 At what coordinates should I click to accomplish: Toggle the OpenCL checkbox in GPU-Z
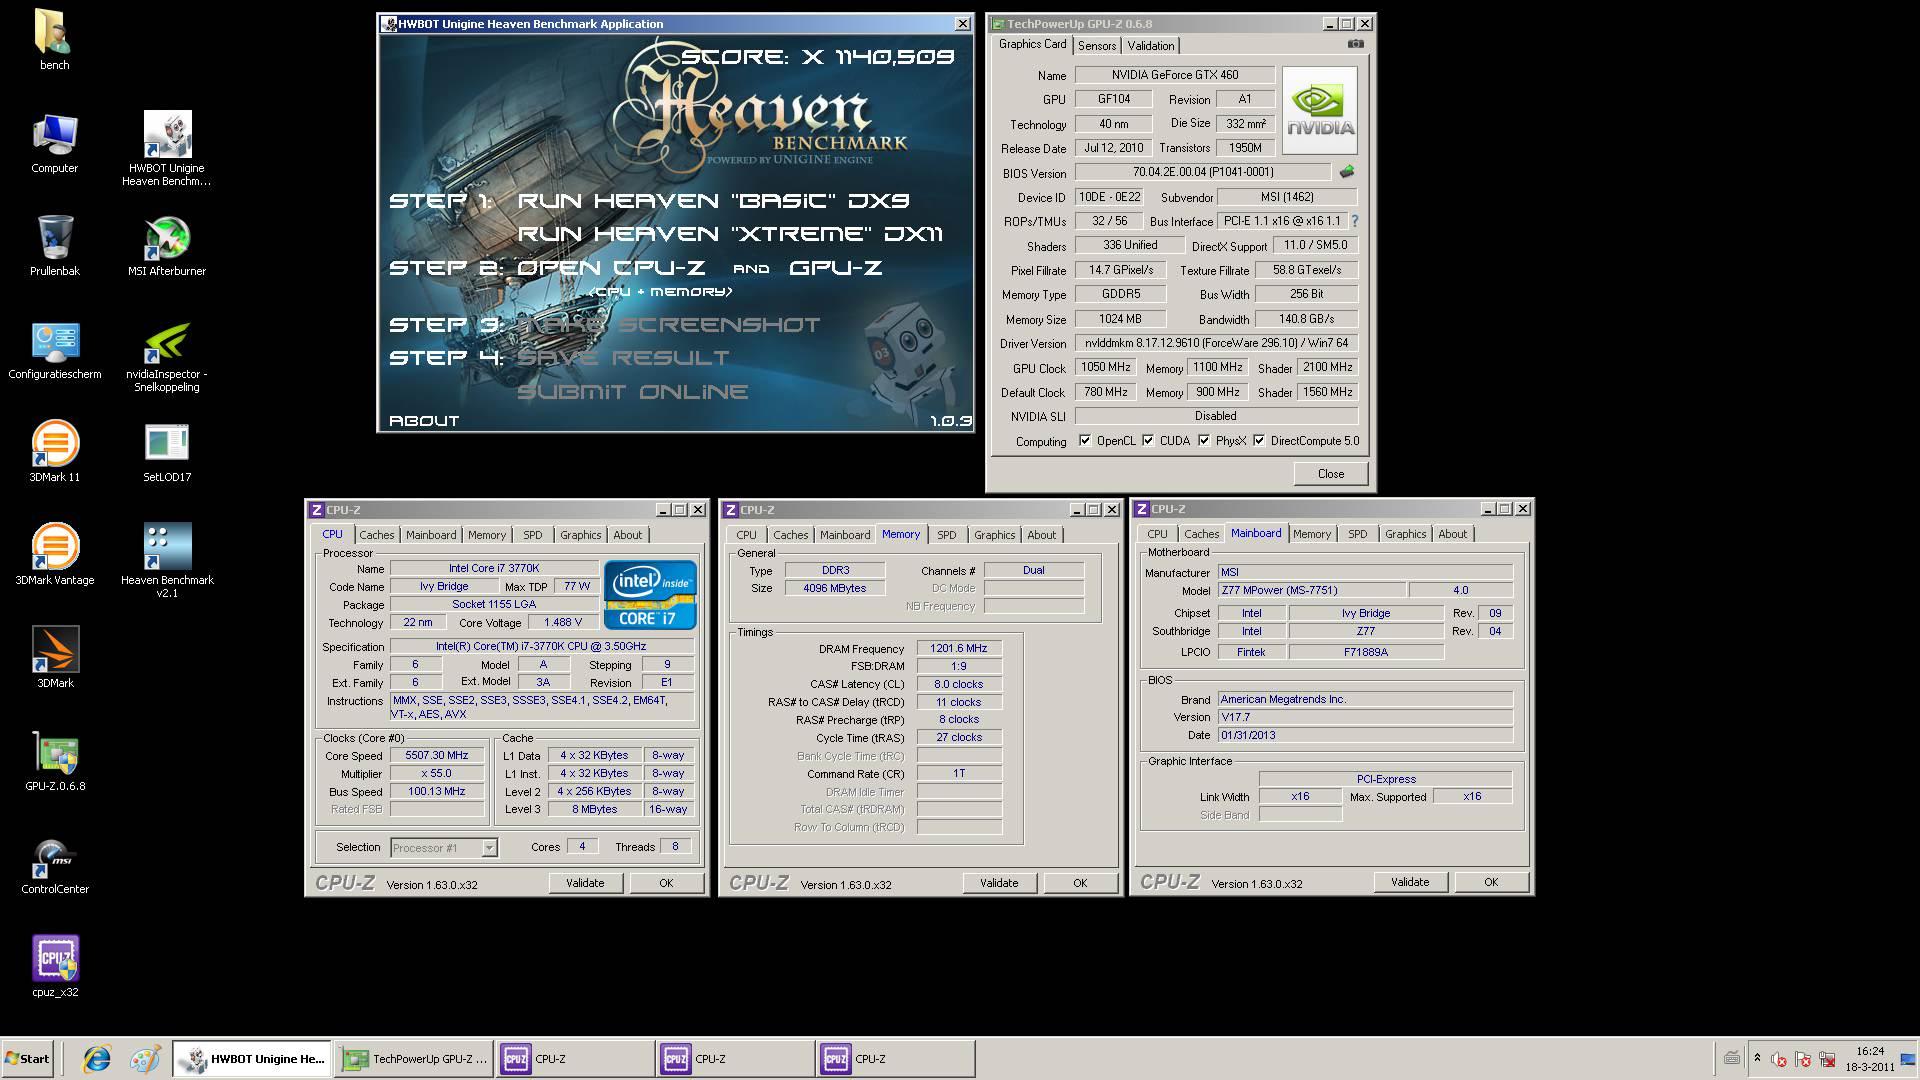[x=1085, y=441]
